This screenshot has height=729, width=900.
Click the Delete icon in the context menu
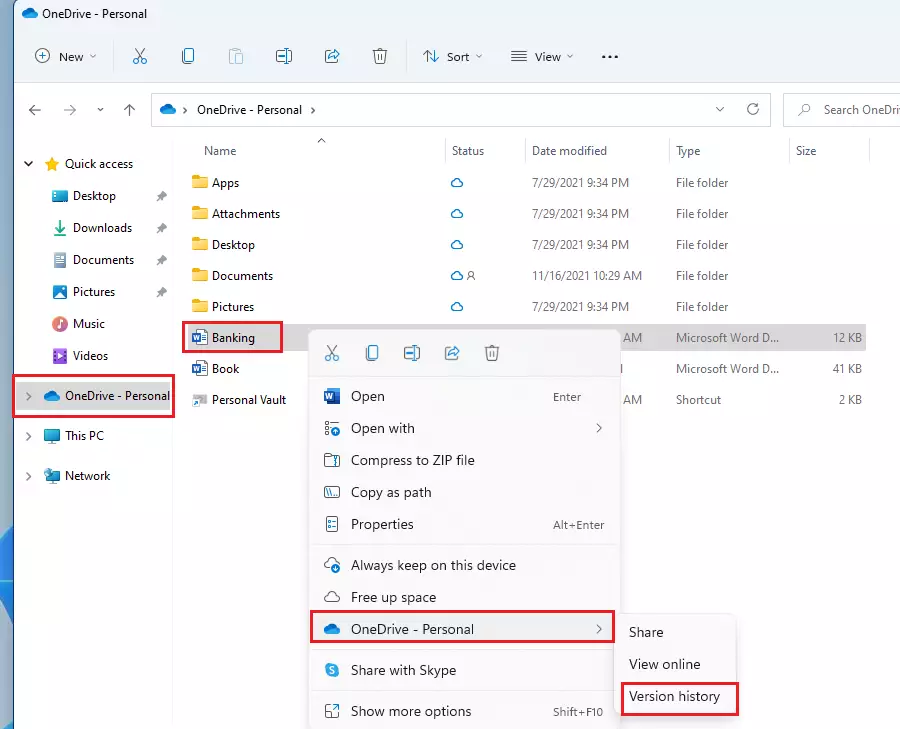click(492, 353)
